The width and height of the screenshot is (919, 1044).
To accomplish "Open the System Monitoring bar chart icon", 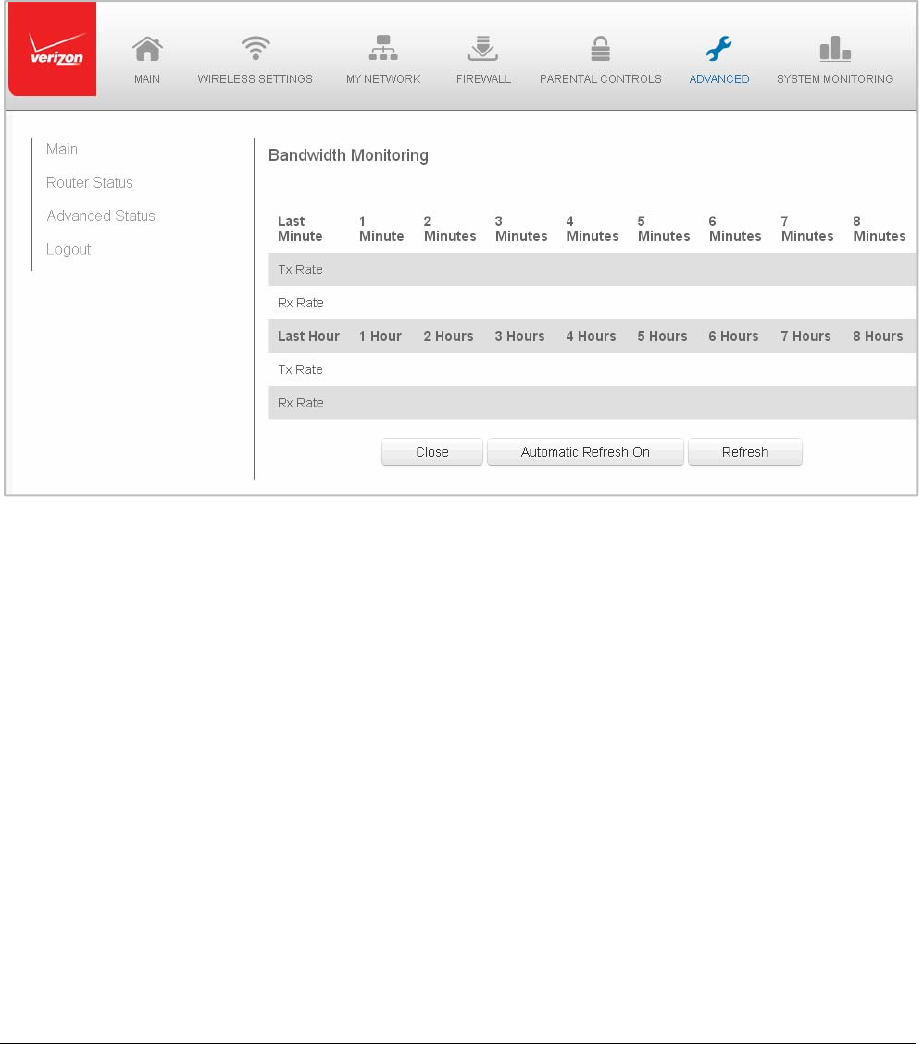I will pyautogui.click(x=835, y=49).
